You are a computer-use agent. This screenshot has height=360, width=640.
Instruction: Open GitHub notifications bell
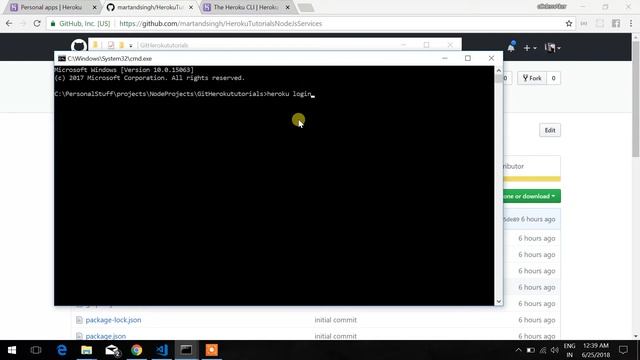[511, 47]
